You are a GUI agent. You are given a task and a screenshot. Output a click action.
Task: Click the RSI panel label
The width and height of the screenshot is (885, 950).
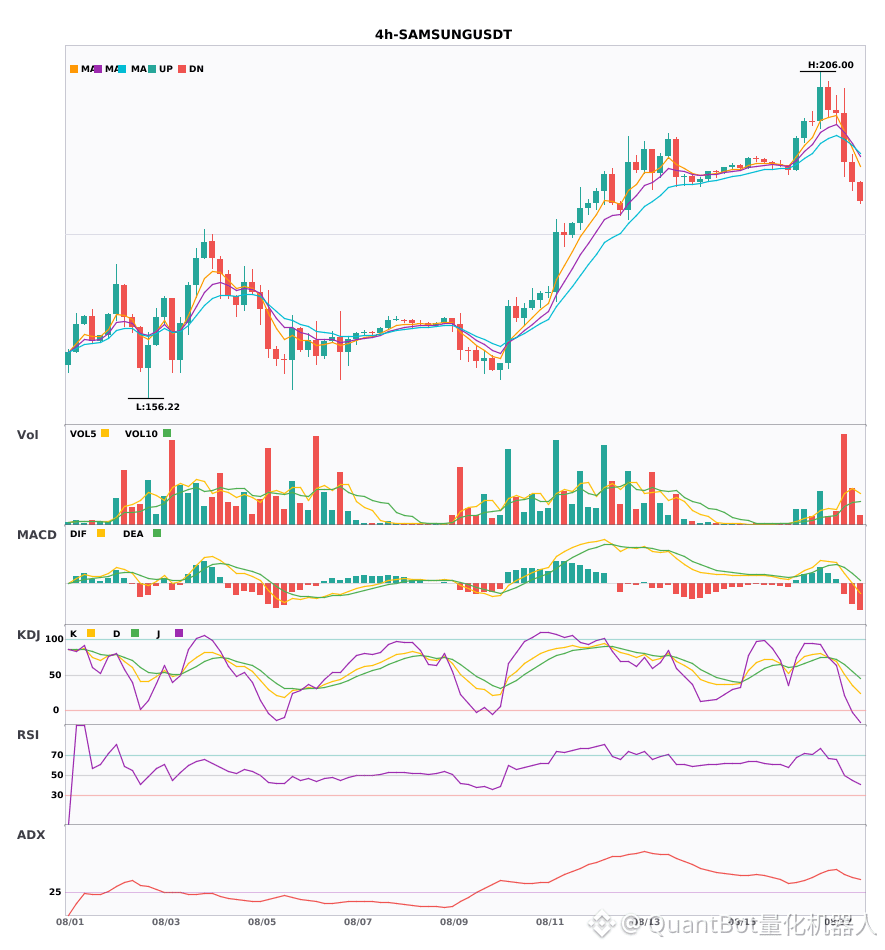28,735
